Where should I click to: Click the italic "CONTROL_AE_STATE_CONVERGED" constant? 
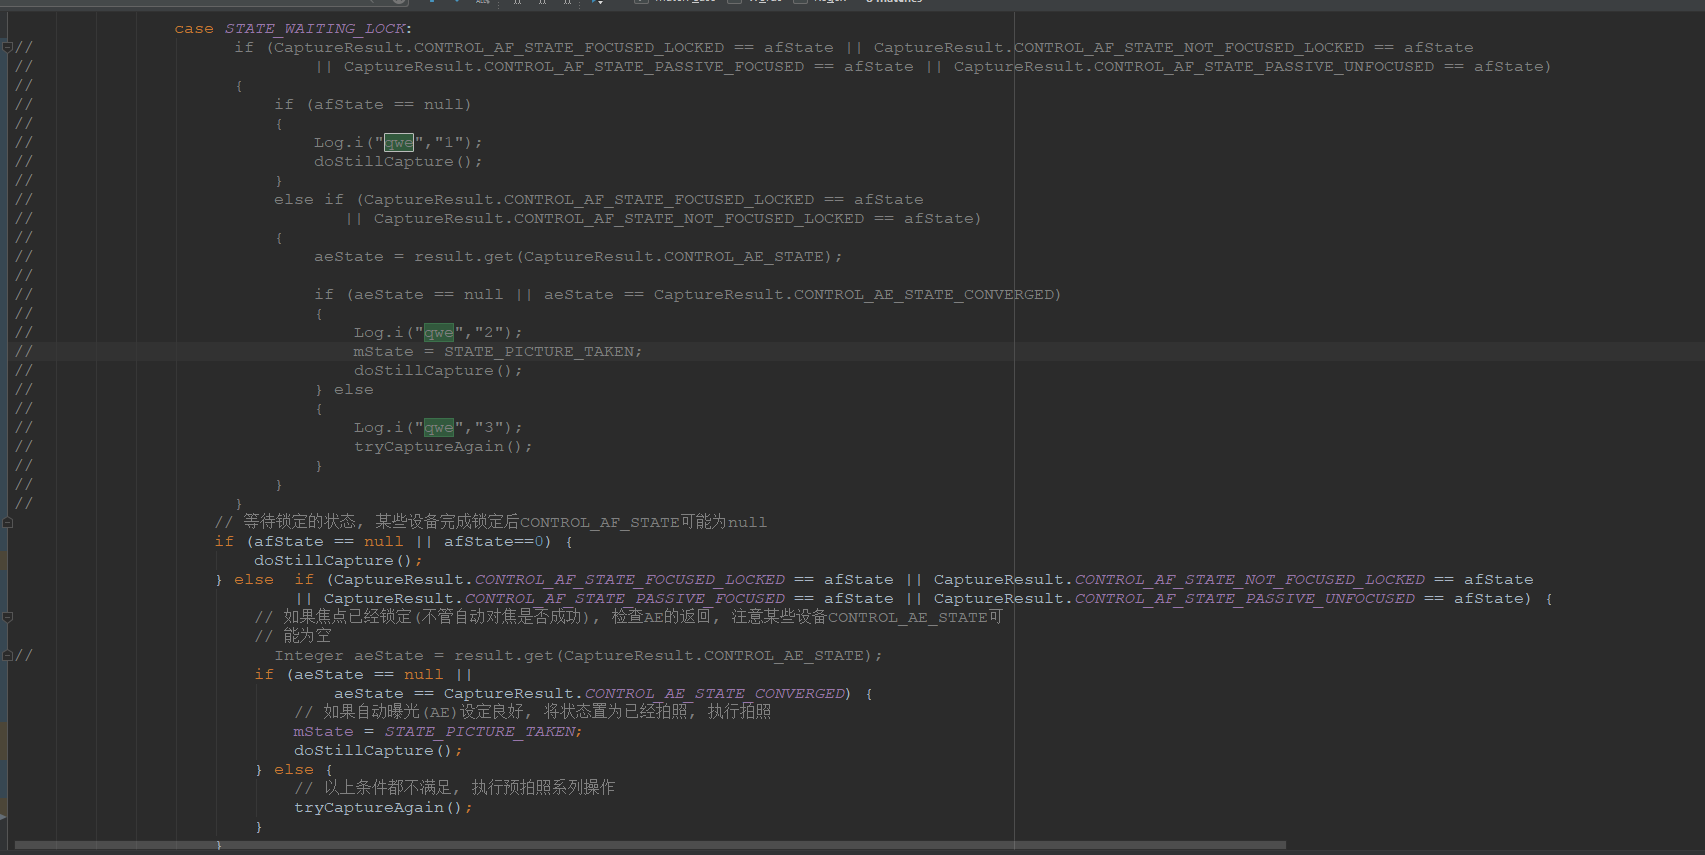click(x=715, y=694)
